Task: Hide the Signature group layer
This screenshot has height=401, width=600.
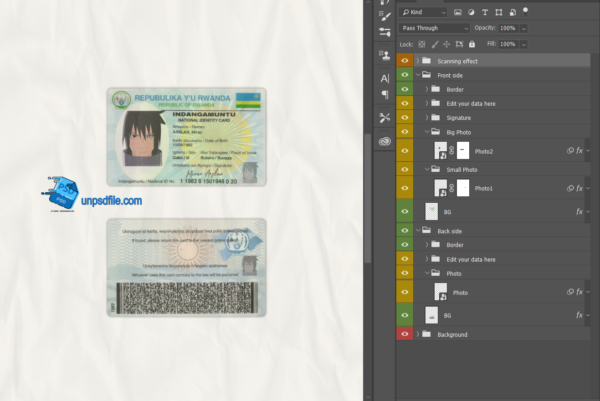Action: 404,117
